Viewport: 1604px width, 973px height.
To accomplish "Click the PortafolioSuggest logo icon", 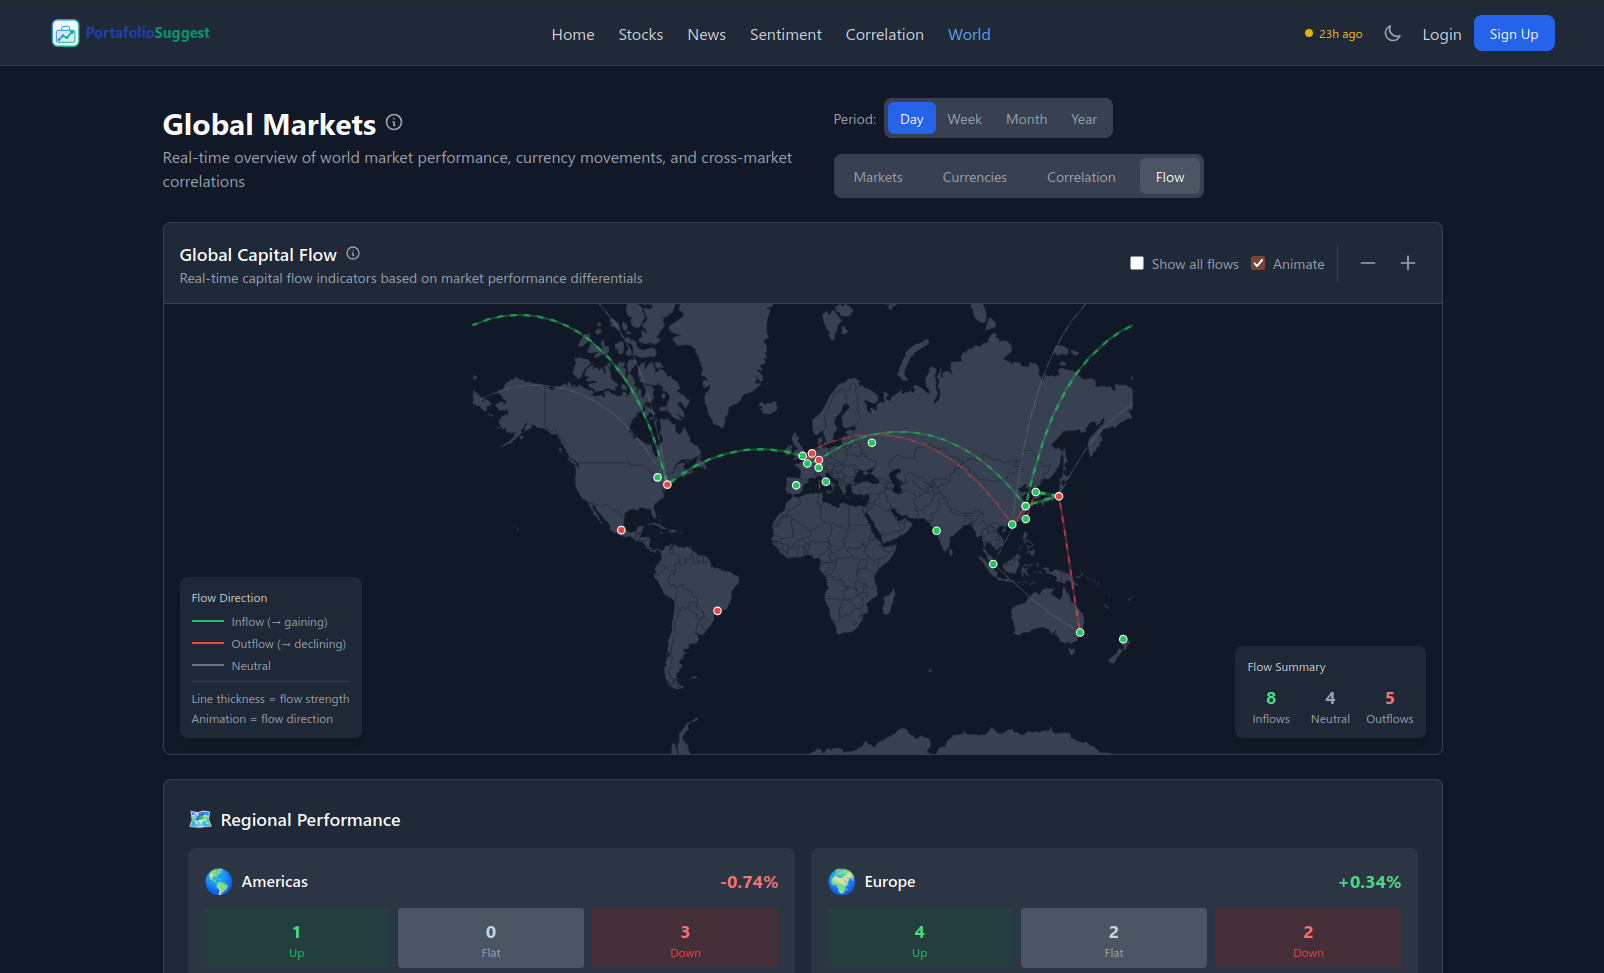I will pyautogui.click(x=65, y=33).
